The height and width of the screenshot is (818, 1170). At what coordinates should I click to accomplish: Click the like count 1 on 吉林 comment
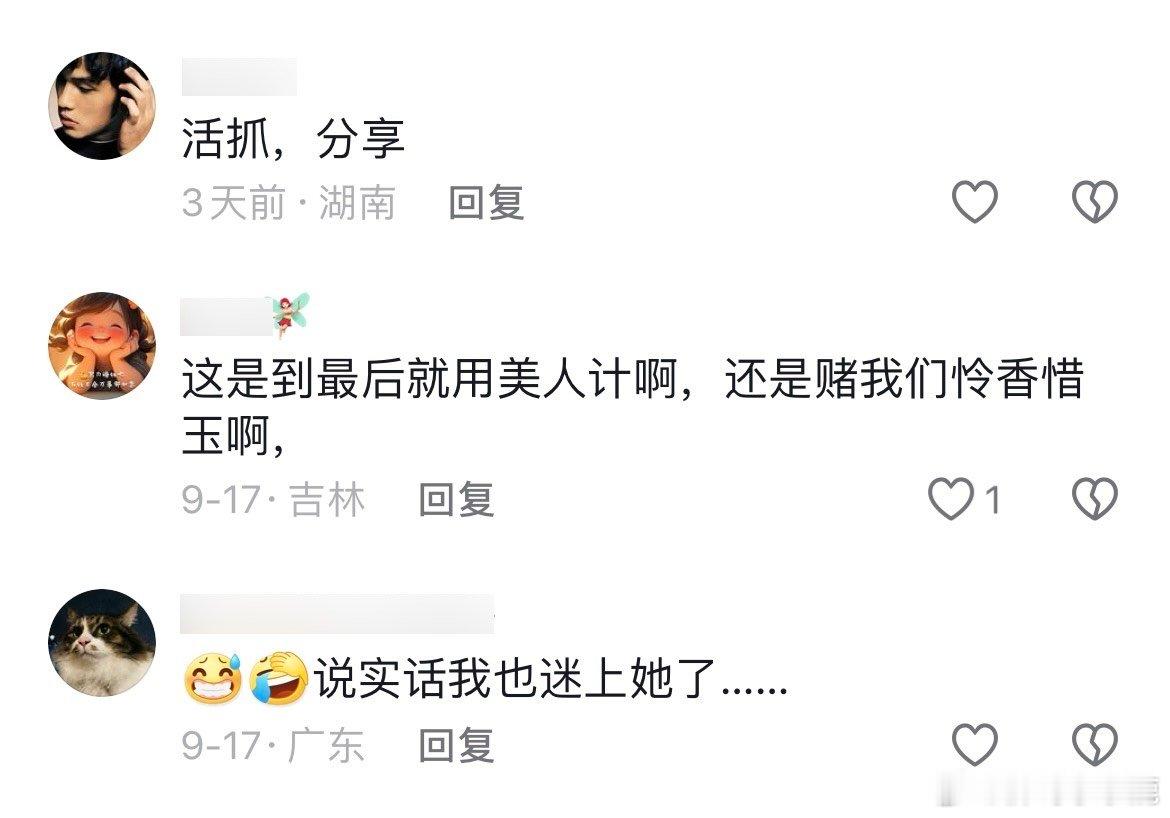coord(992,499)
